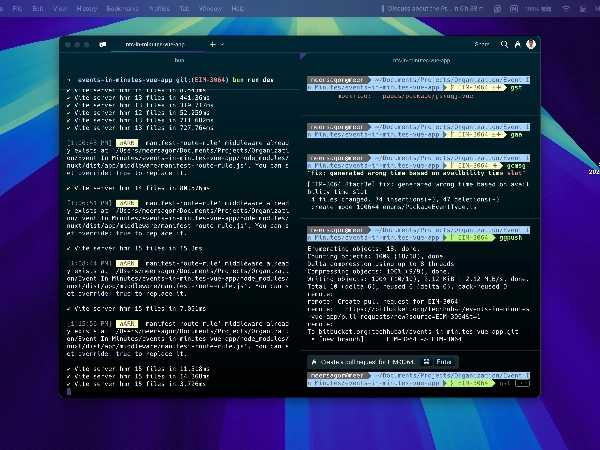Open the Wi-Fi status icon

coord(566,9)
